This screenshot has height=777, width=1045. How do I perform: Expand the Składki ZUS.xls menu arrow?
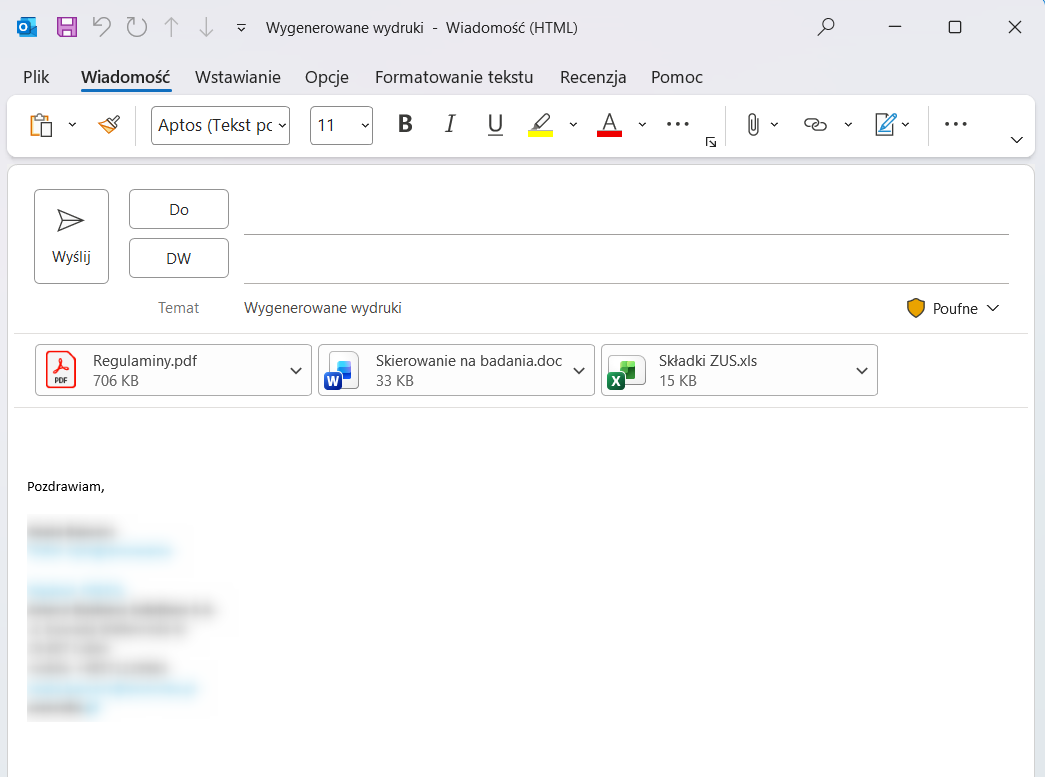[862, 371]
